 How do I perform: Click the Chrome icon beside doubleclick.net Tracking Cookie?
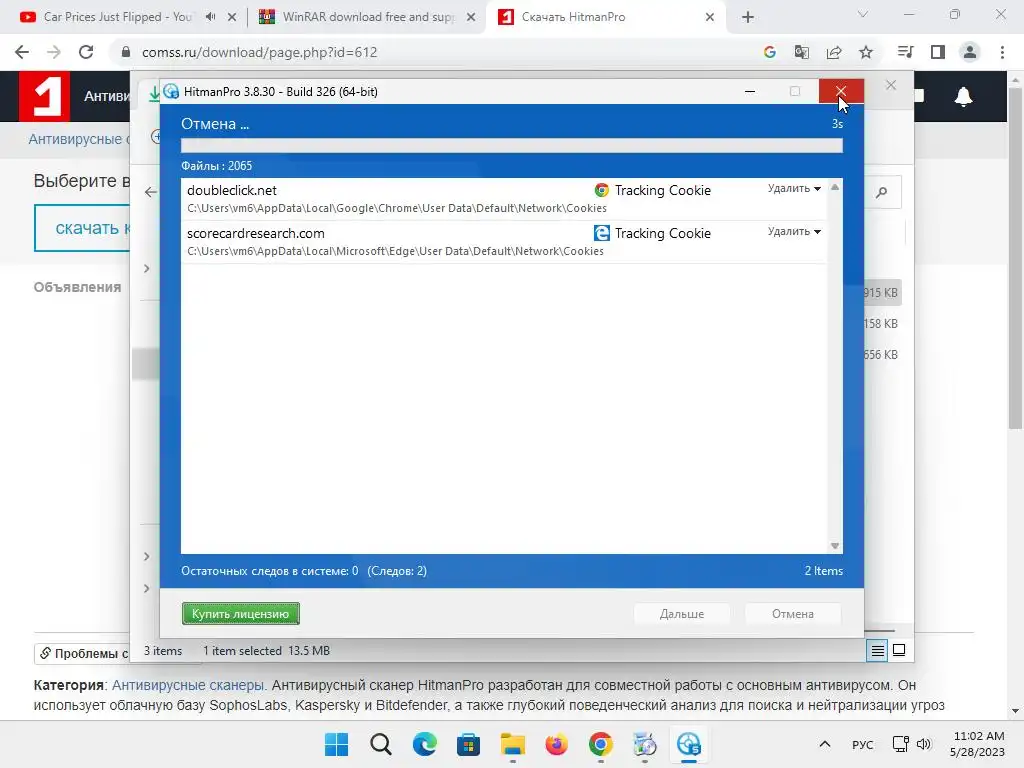(x=601, y=190)
